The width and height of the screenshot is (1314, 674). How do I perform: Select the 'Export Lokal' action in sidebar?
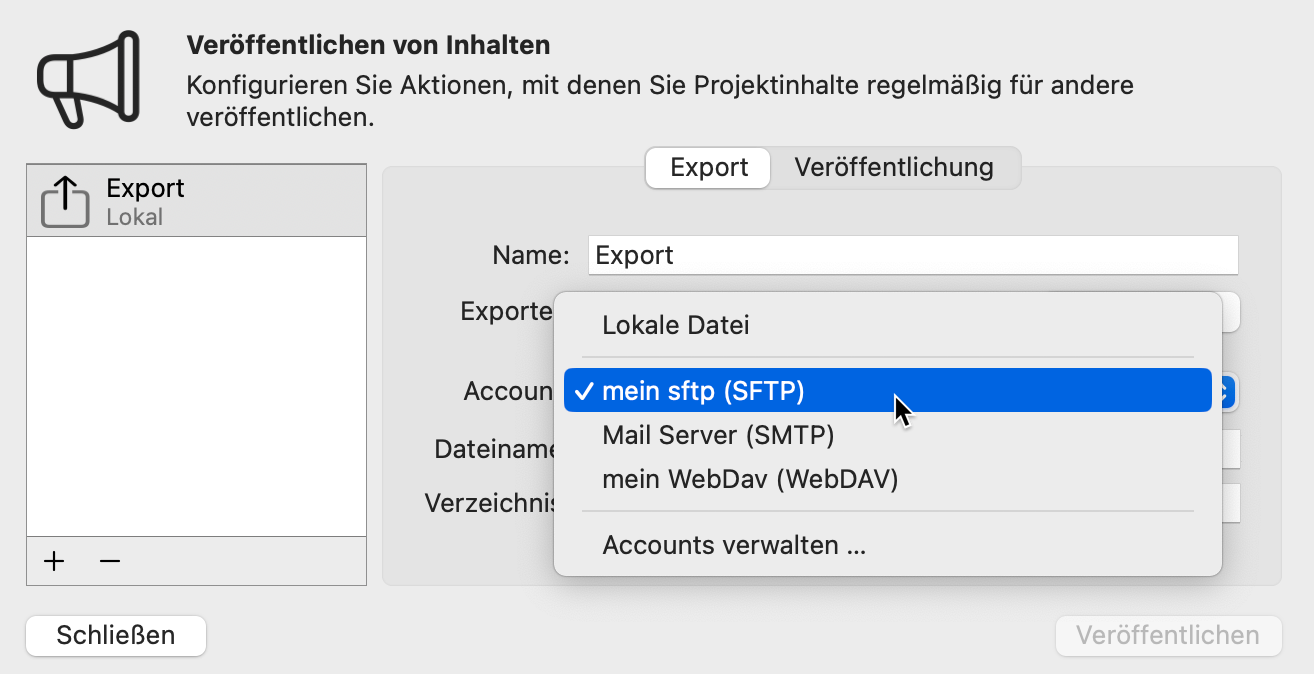(x=196, y=197)
